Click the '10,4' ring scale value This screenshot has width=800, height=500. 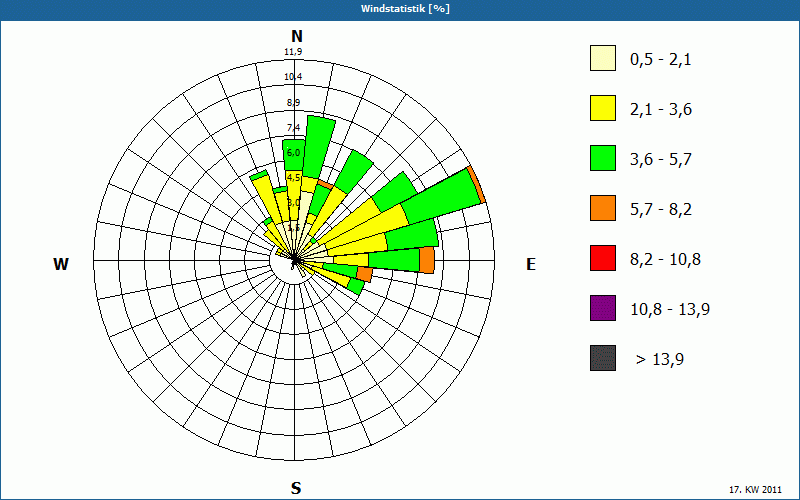[x=293, y=77]
